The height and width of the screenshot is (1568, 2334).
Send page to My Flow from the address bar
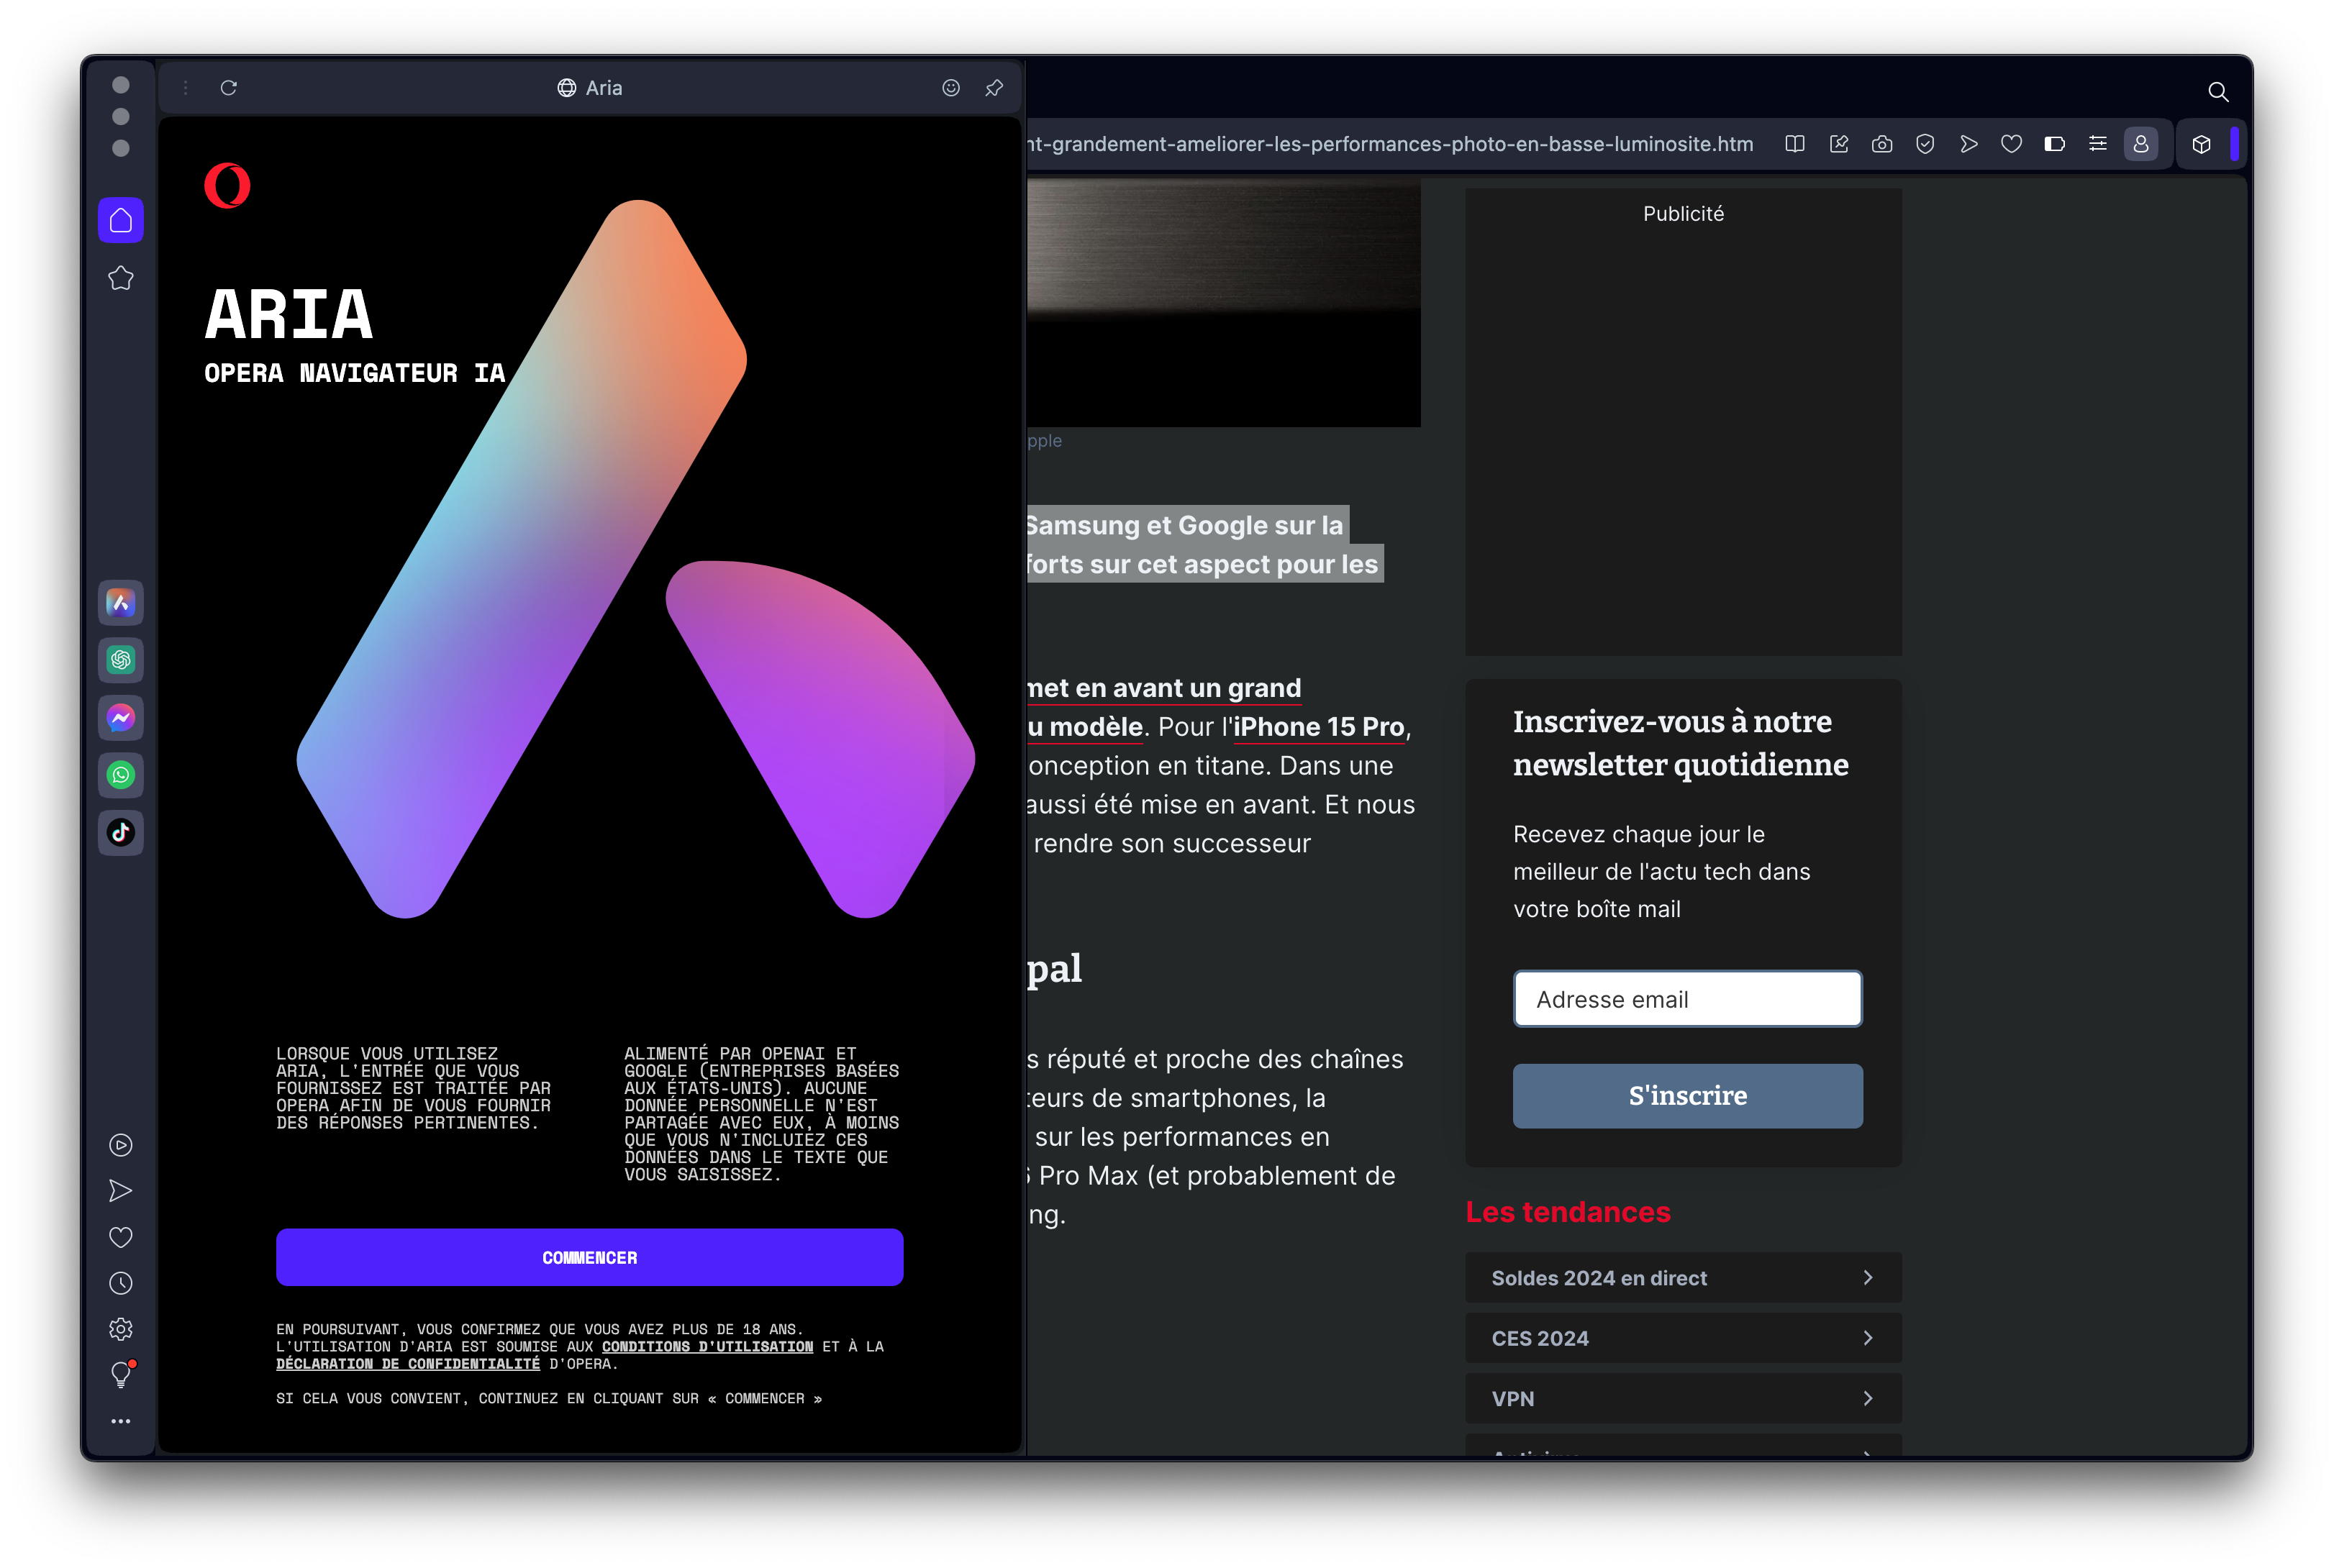[1968, 144]
